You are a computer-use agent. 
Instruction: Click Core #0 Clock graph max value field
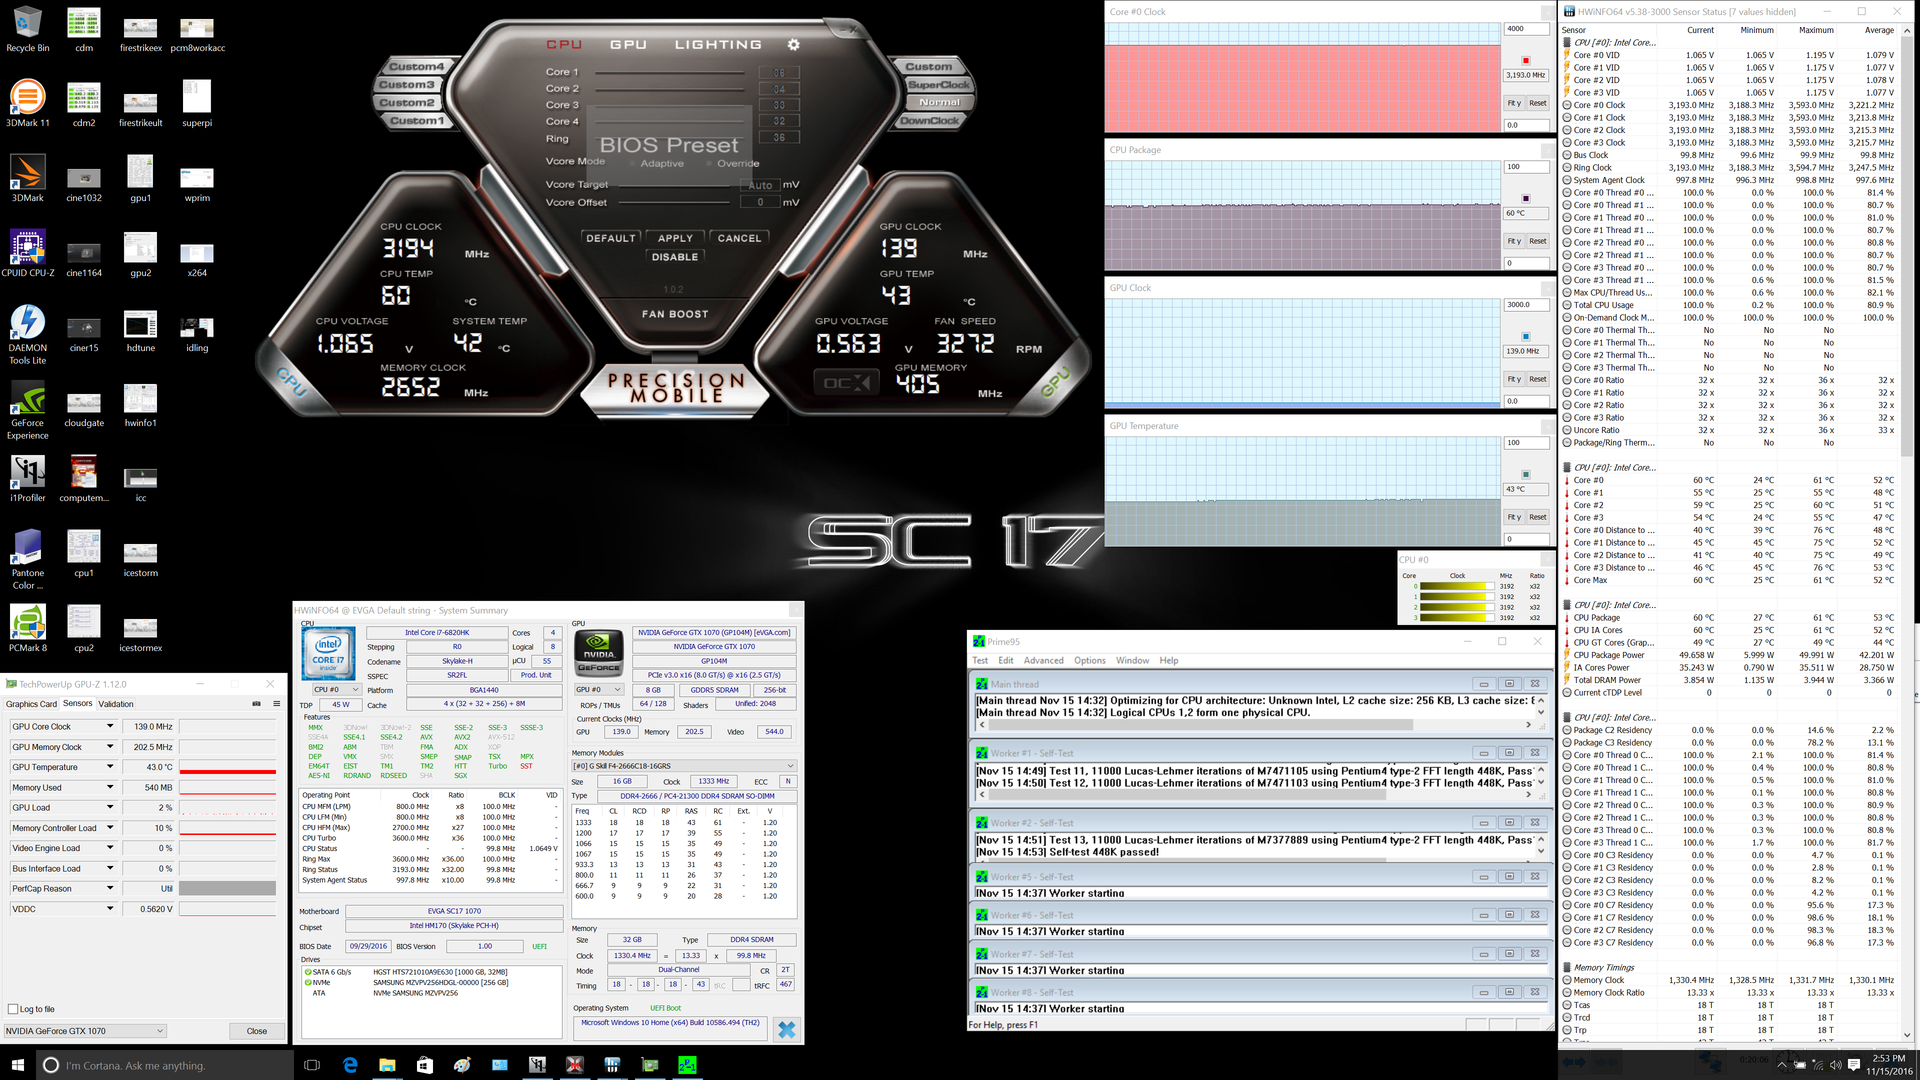(x=1526, y=29)
